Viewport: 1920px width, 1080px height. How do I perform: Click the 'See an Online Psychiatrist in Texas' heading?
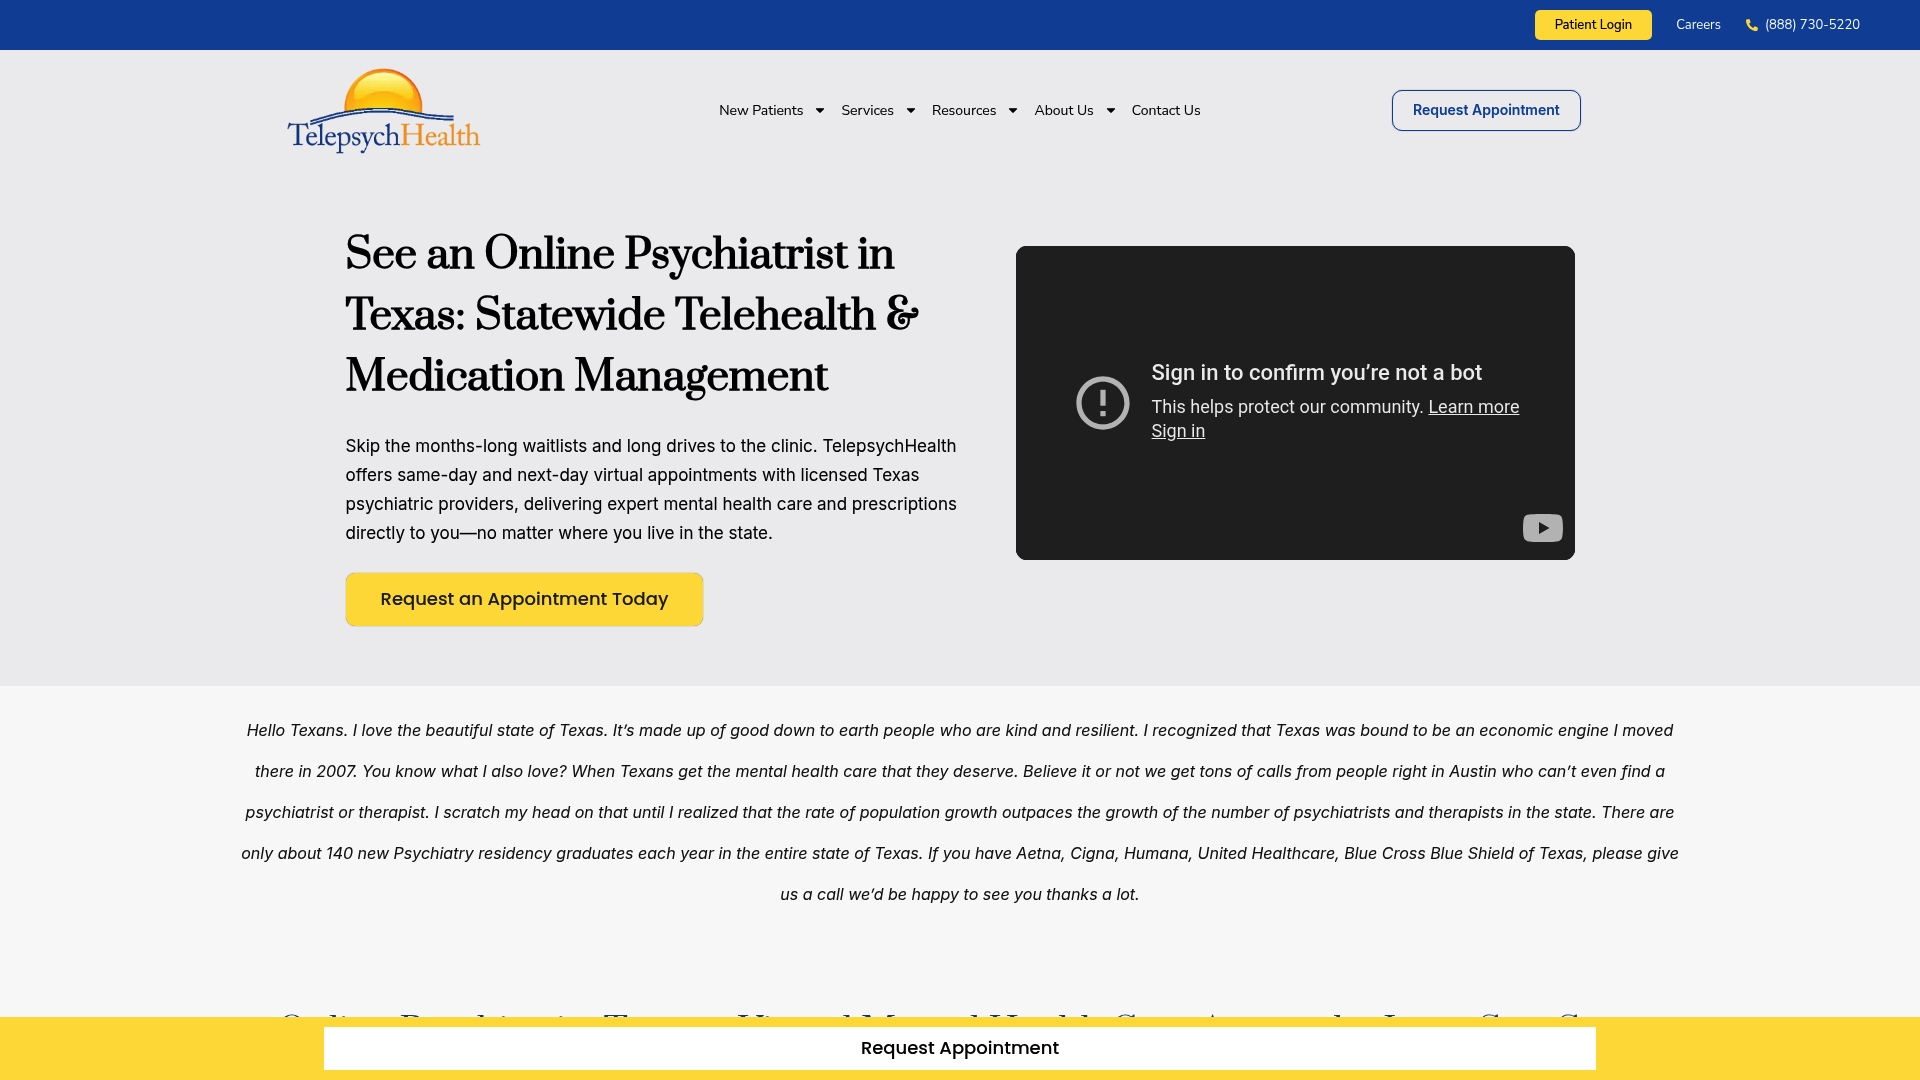632,314
